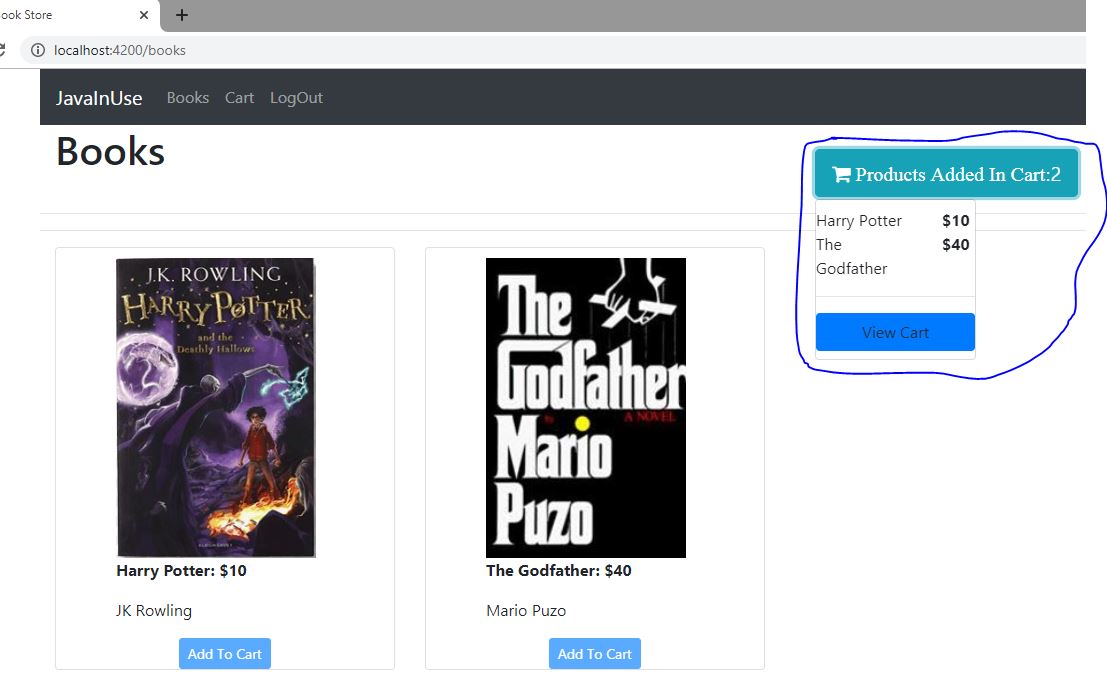Click the $10 price in cart

coord(956,220)
